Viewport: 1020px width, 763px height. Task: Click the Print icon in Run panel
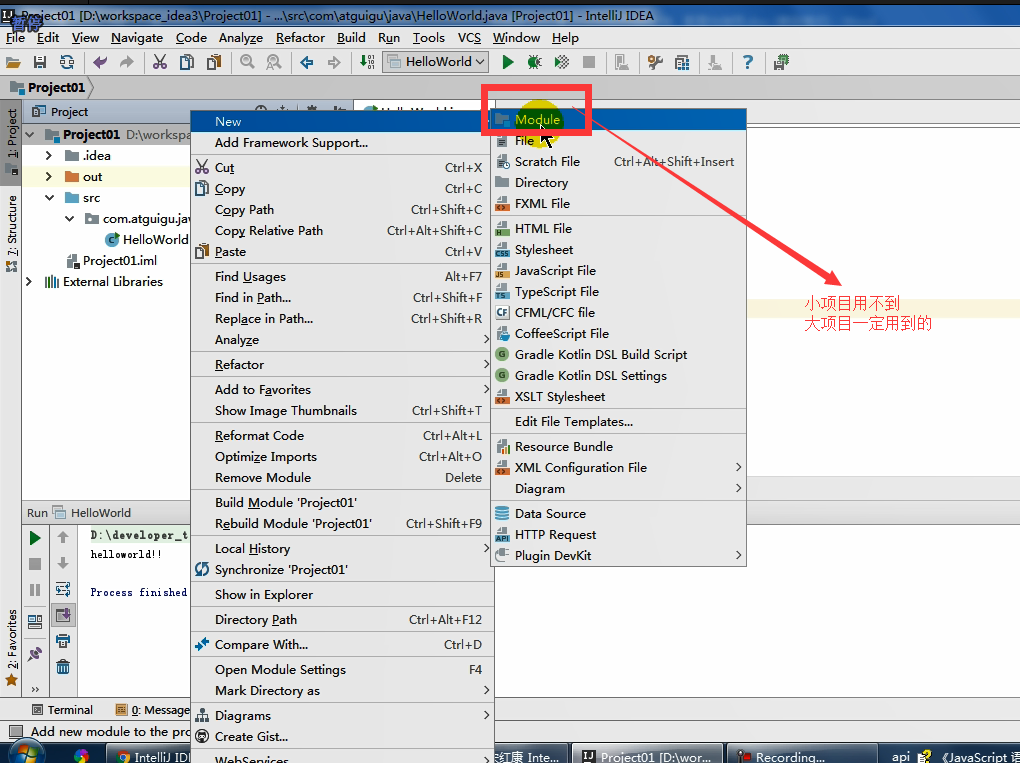(62, 641)
